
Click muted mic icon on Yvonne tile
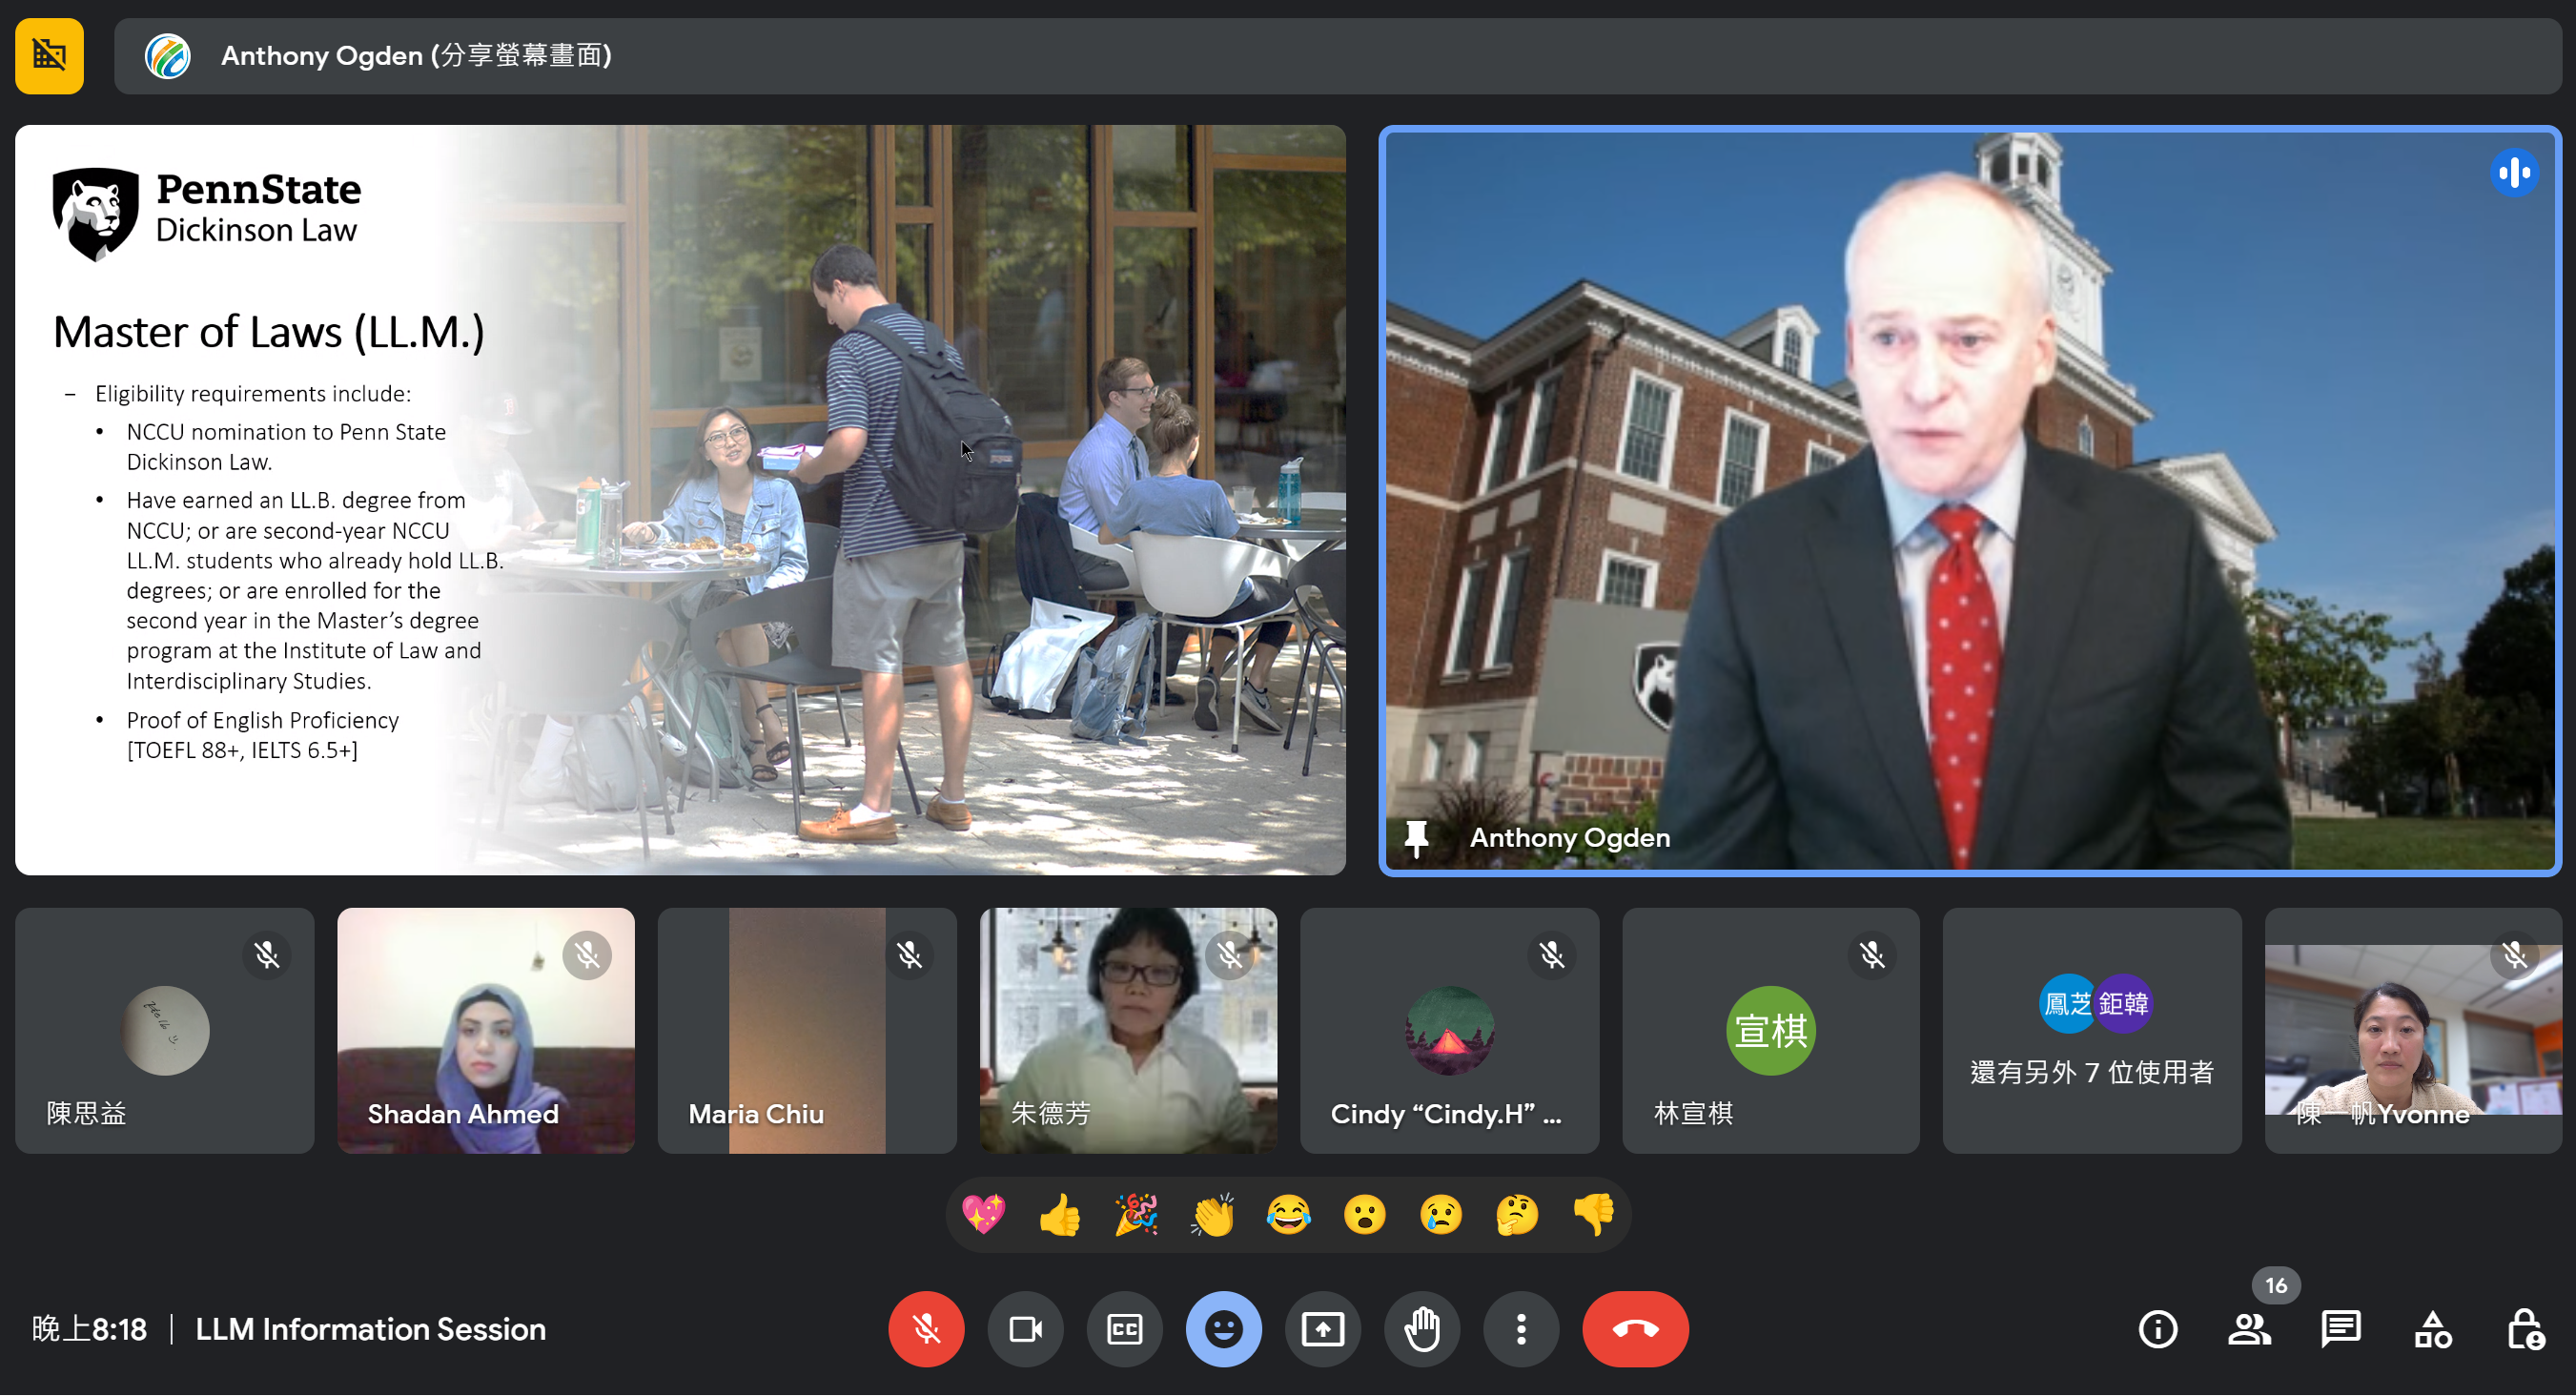point(2515,955)
